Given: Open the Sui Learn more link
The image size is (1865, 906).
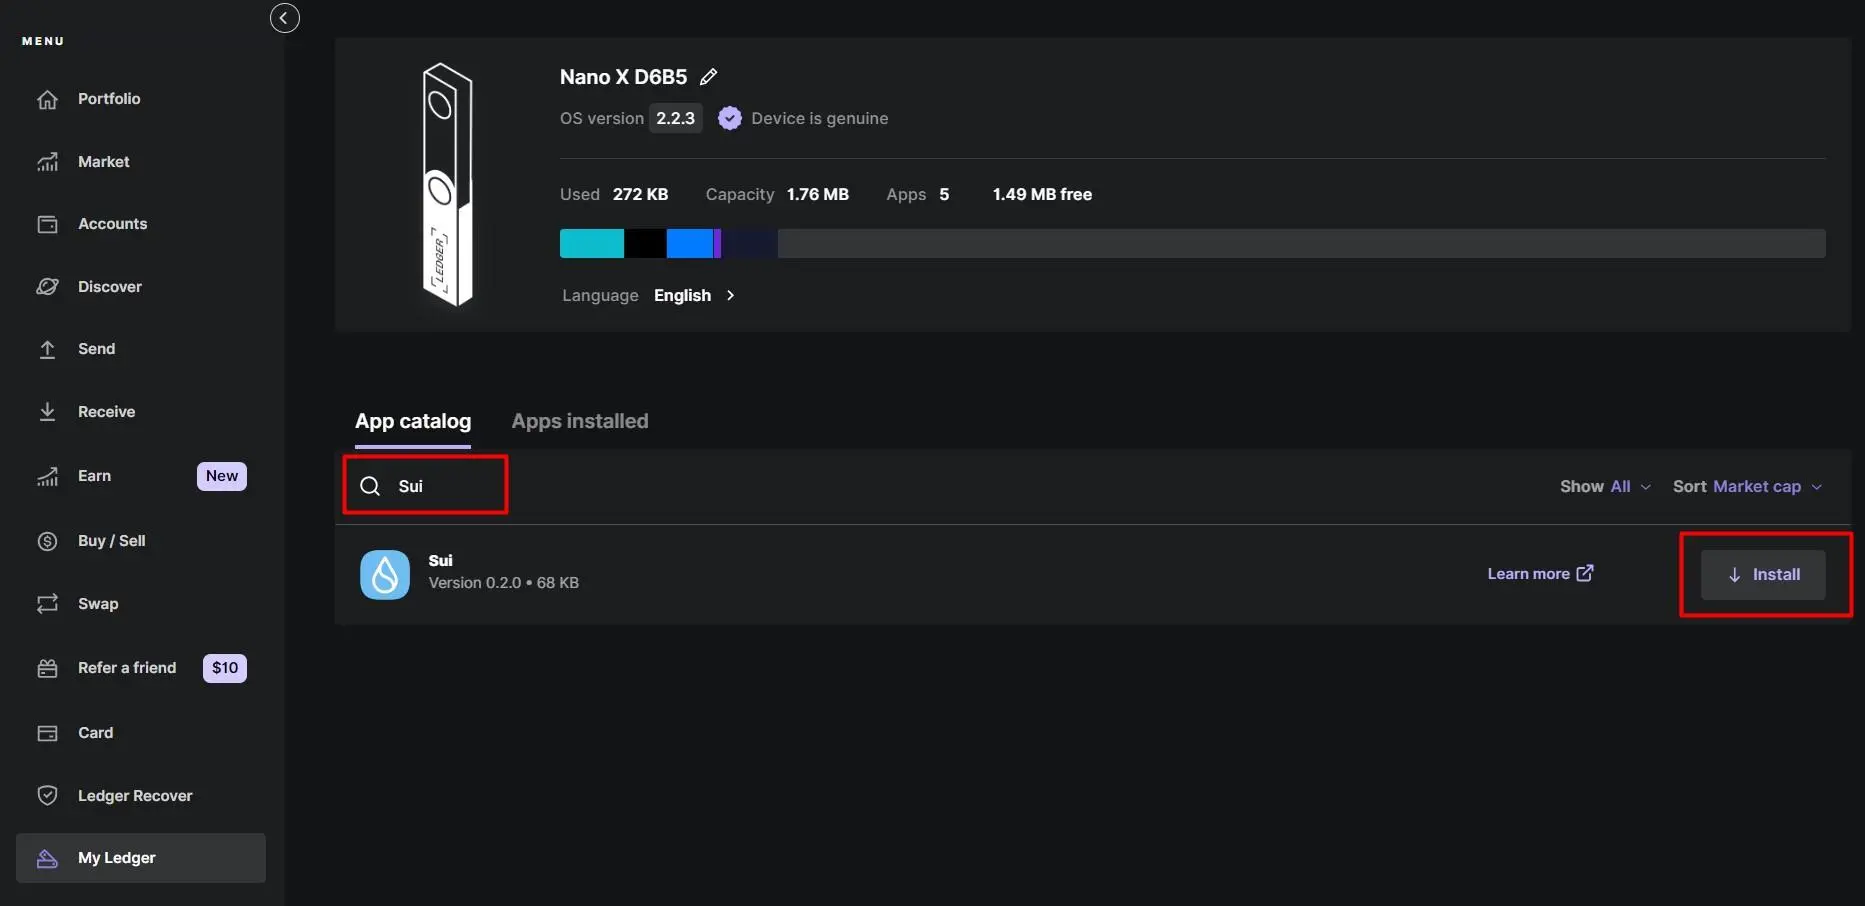Looking at the screenshot, I should (x=1540, y=574).
